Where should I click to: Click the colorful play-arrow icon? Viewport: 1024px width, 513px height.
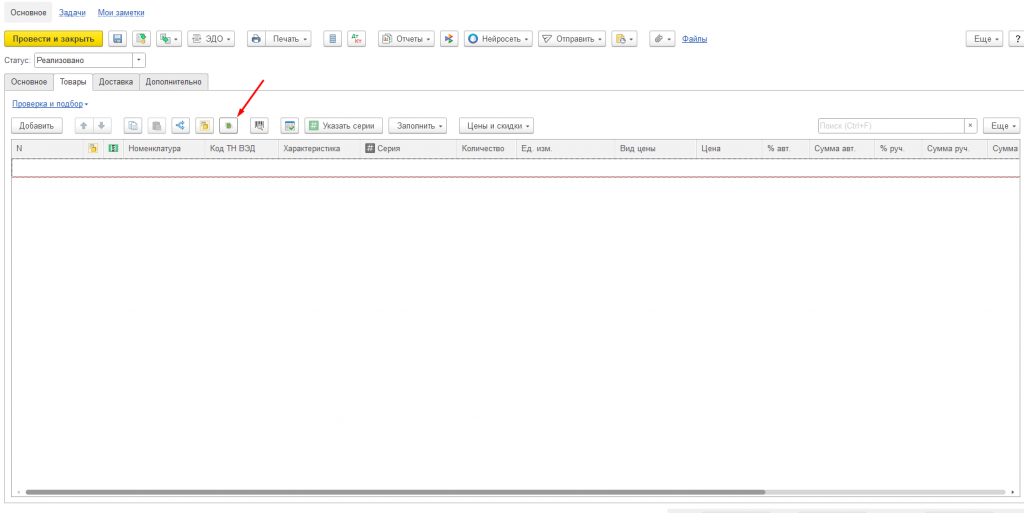click(x=449, y=39)
